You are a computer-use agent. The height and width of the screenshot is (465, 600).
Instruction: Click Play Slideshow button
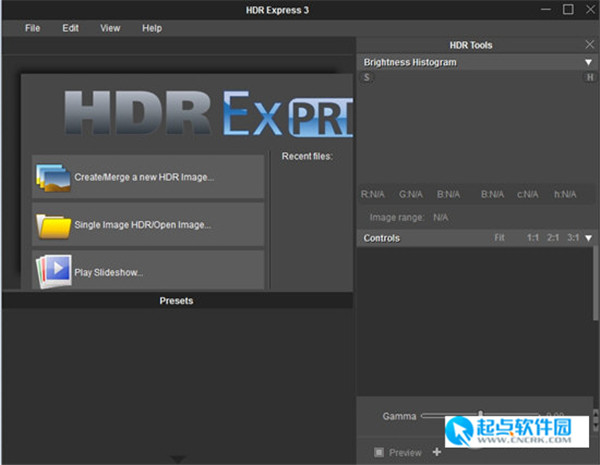coord(148,270)
